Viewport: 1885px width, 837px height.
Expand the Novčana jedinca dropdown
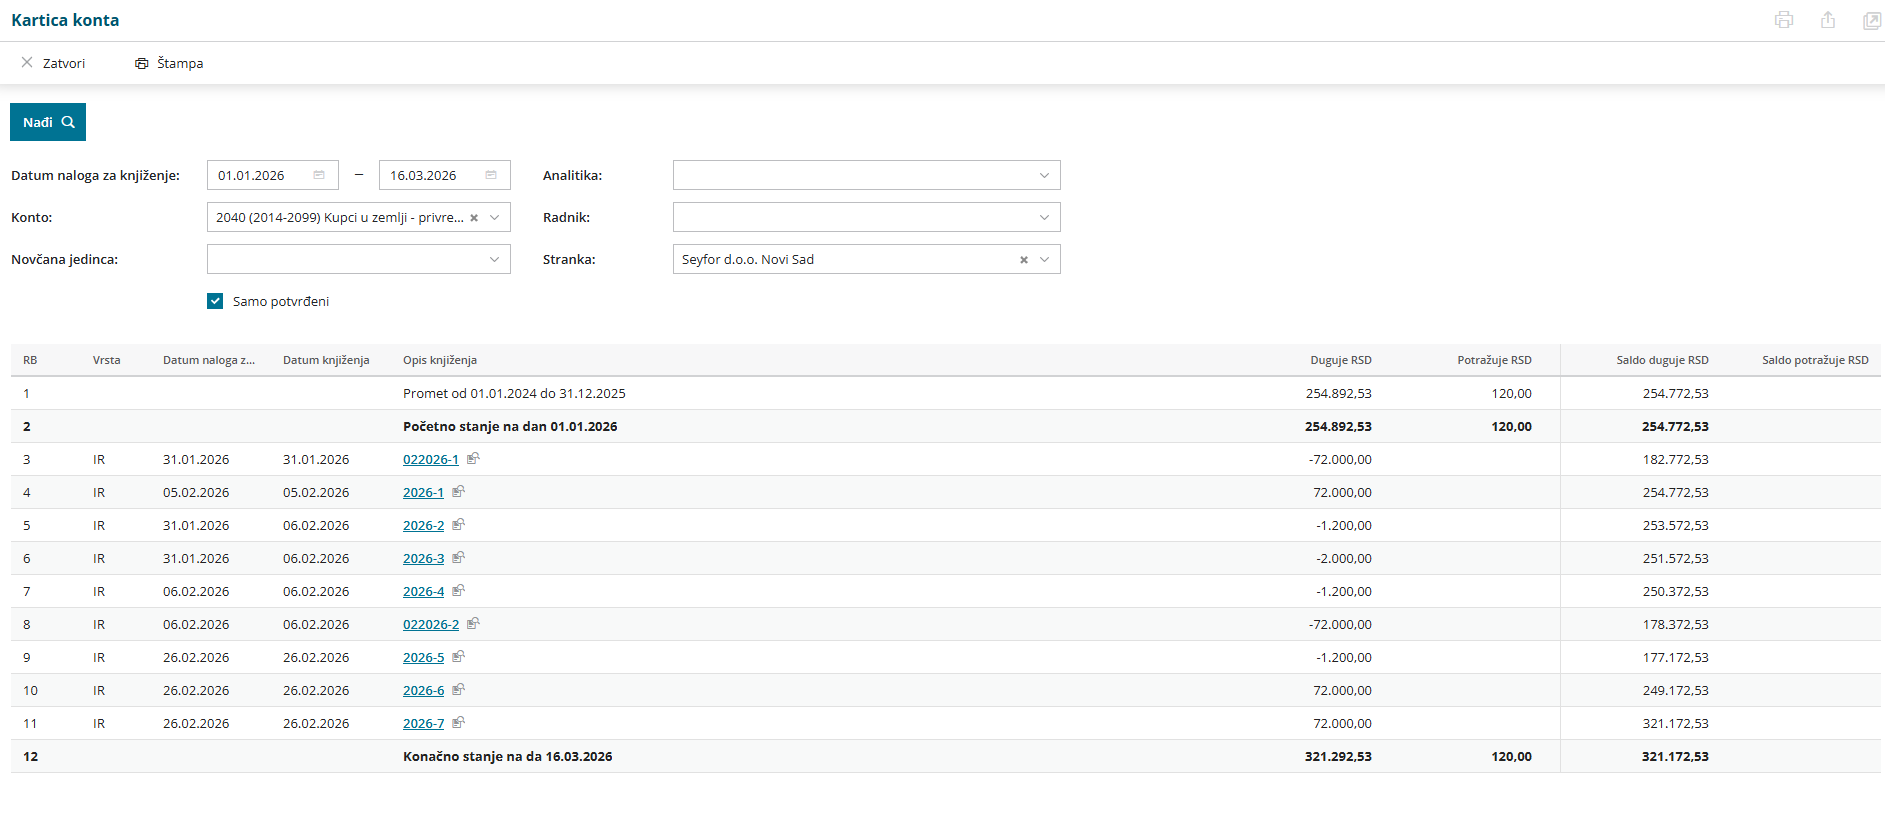[494, 259]
